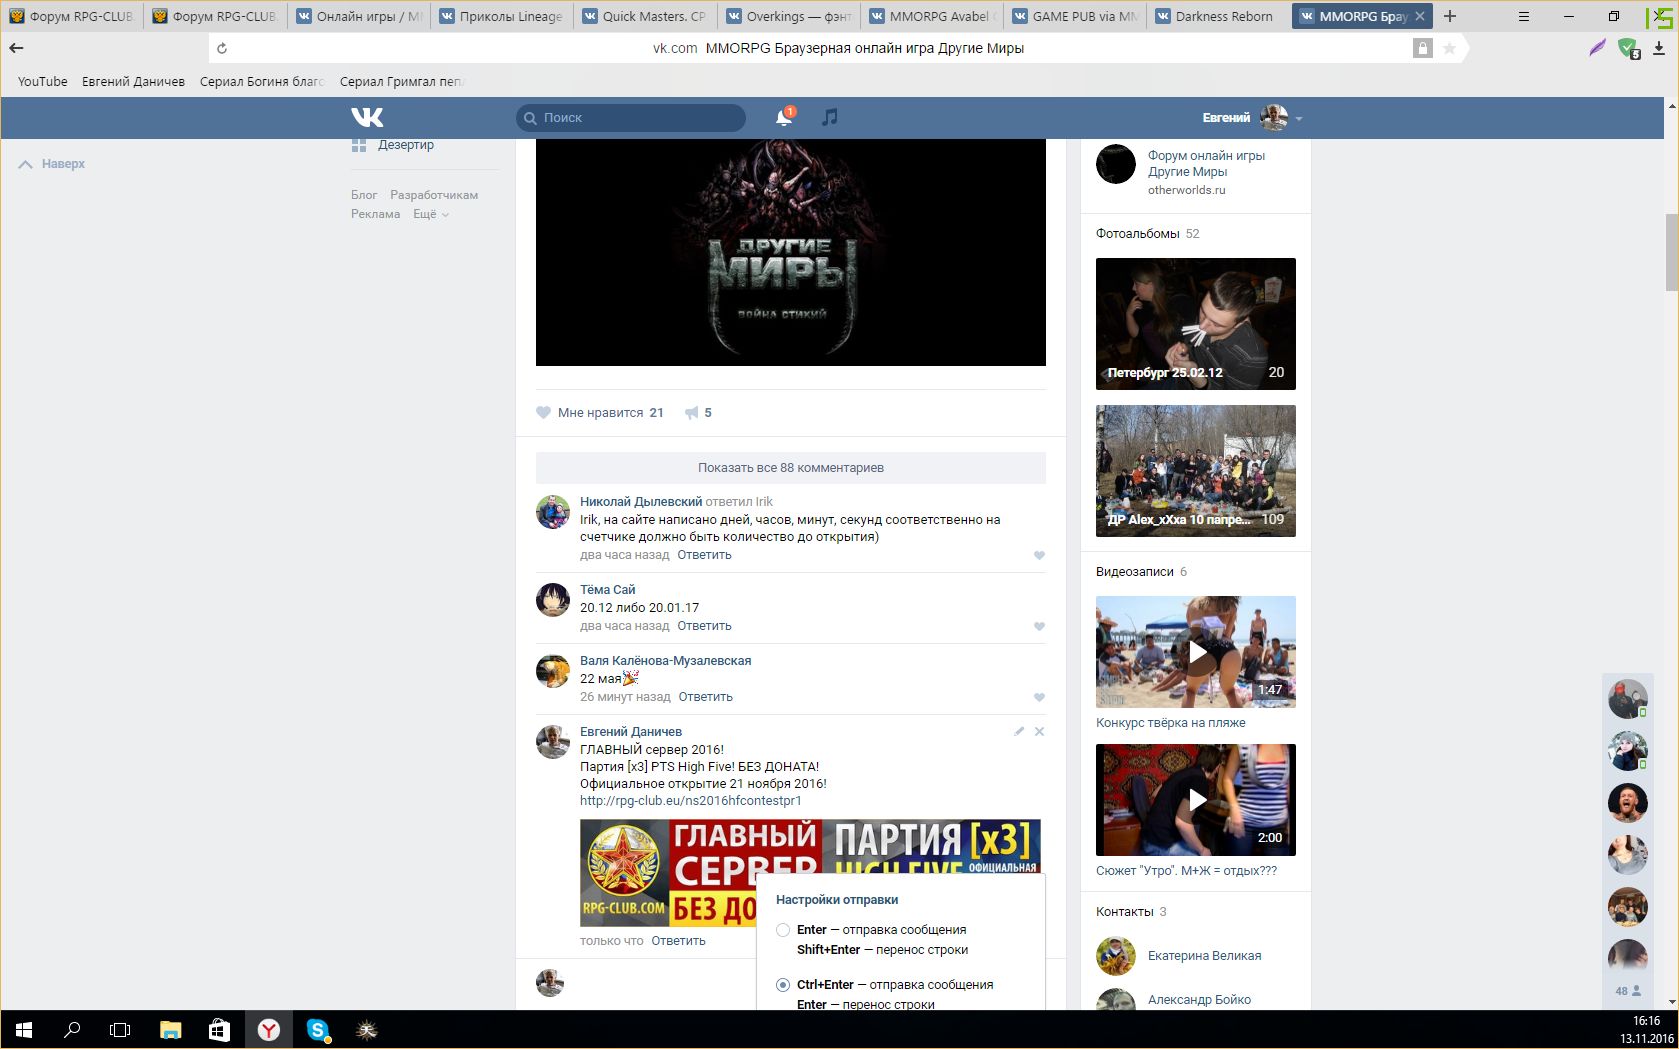The image size is (1679, 1049).
Task: Play the Конкурс твёрка на пляже video
Action: (x=1195, y=652)
